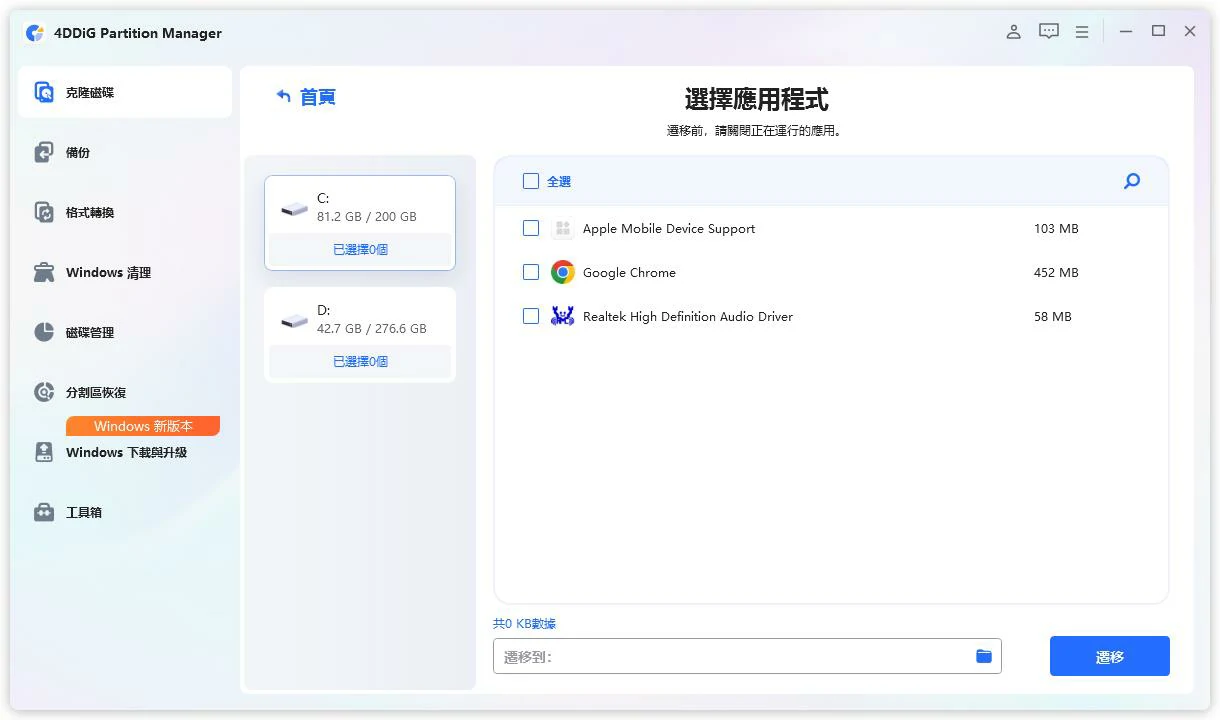Open the feedback message icon
Image resolution: width=1220 pixels, height=720 pixels.
tap(1048, 32)
